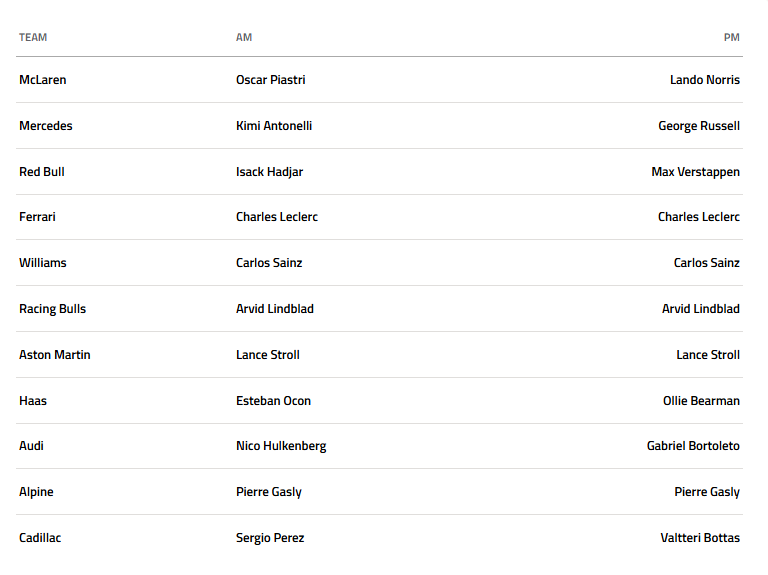
Task: Click on Ollie Bearman
Action: tap(700, 401)
